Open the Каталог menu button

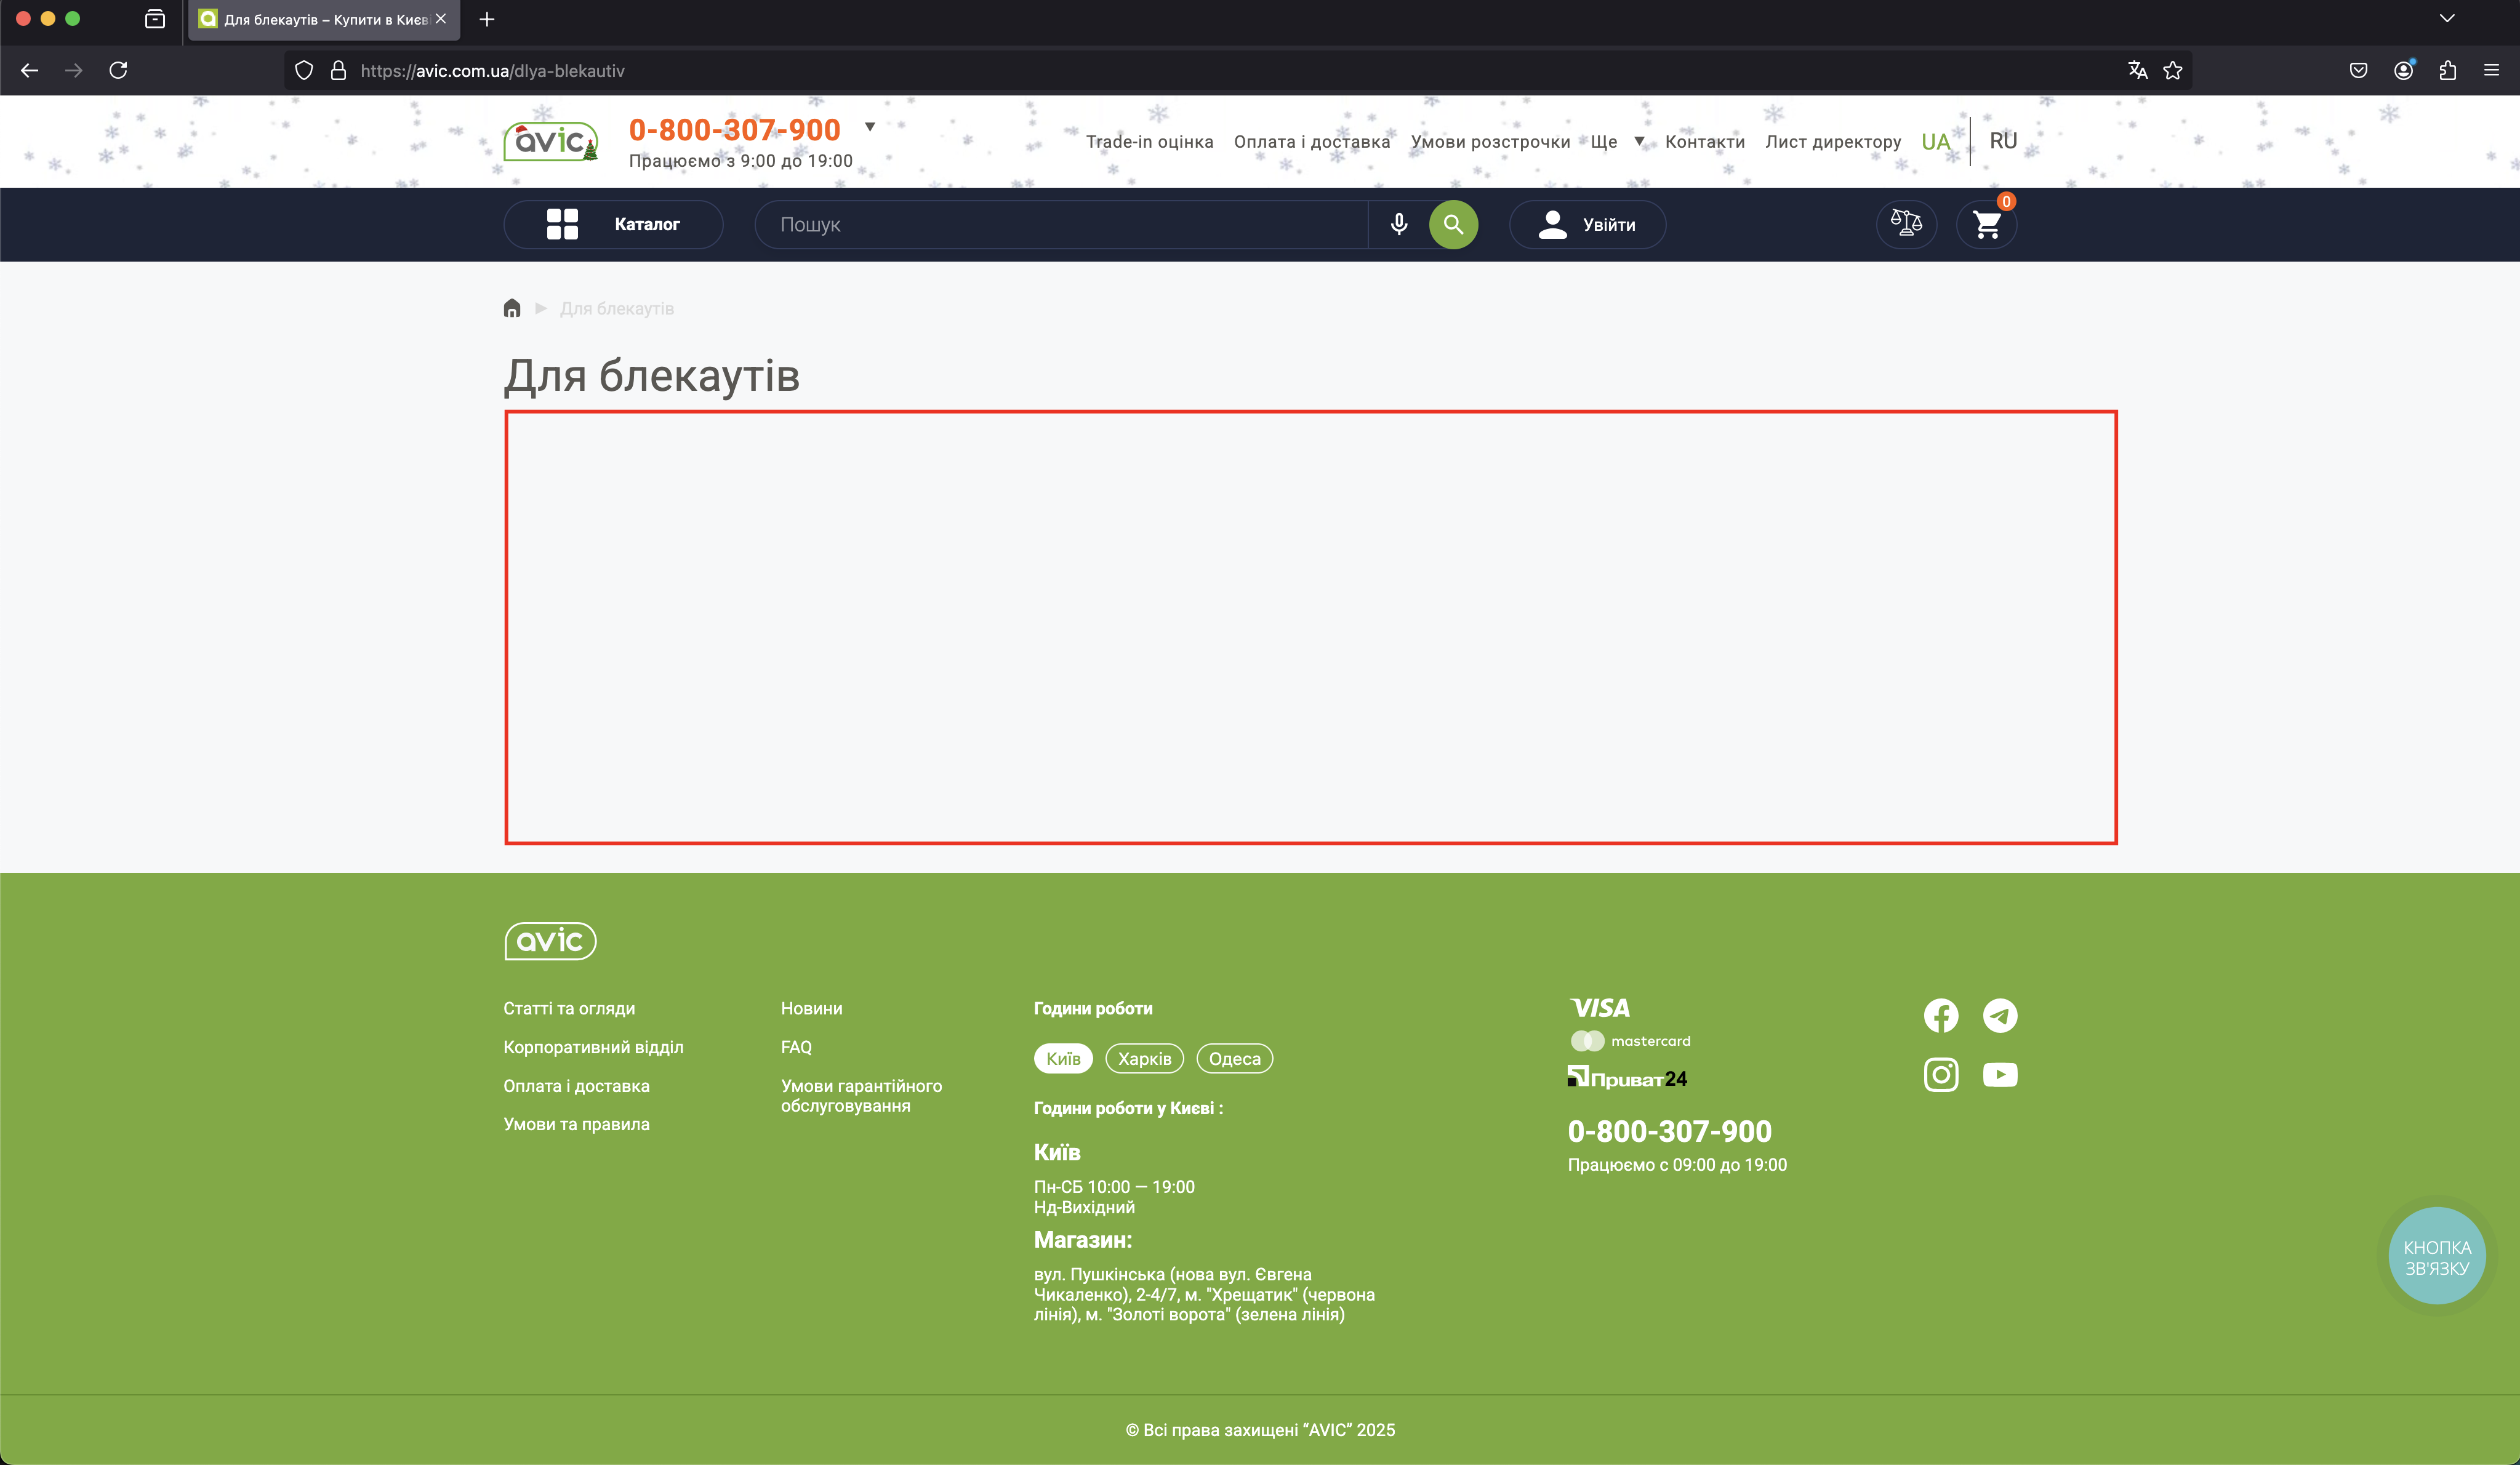tap(613, 224)
